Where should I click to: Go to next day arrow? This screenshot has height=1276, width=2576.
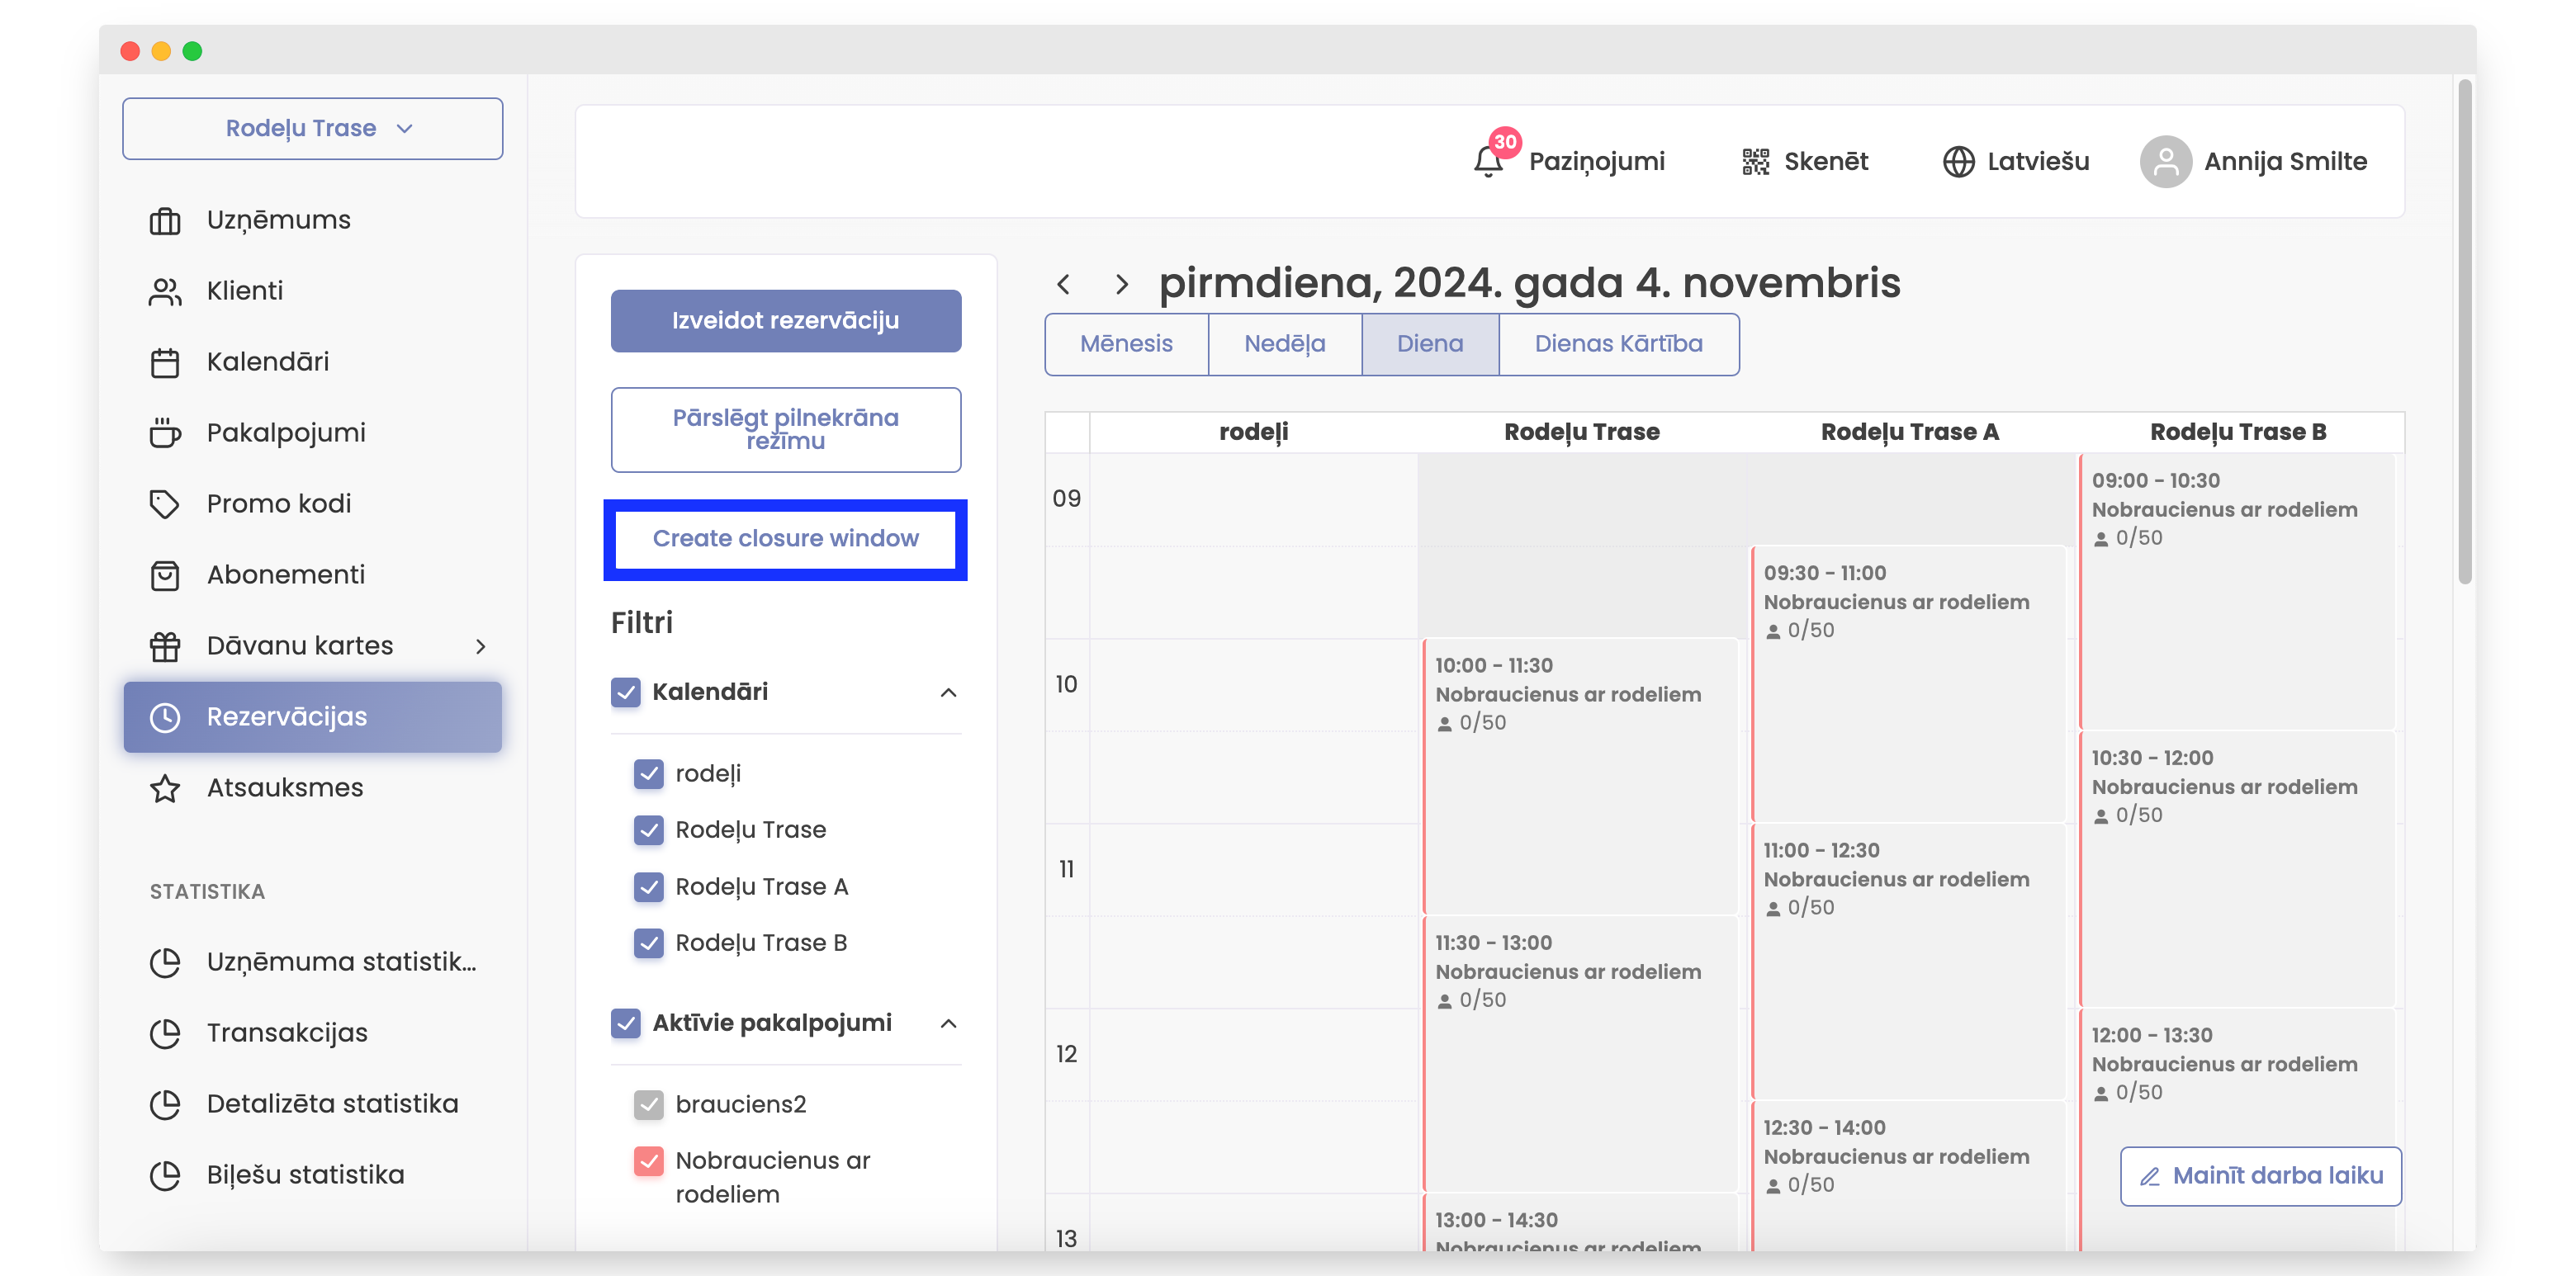pos(1121,284)
